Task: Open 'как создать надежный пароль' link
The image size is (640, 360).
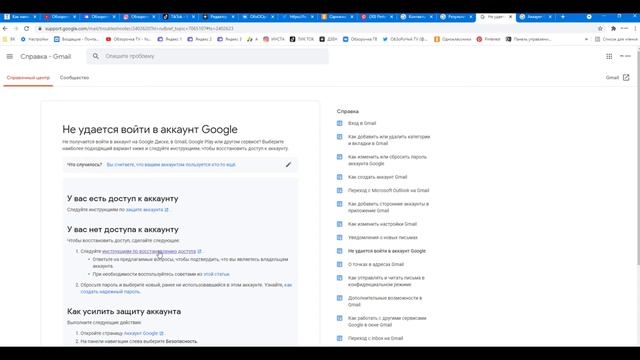Action: (x=186, y=288)
